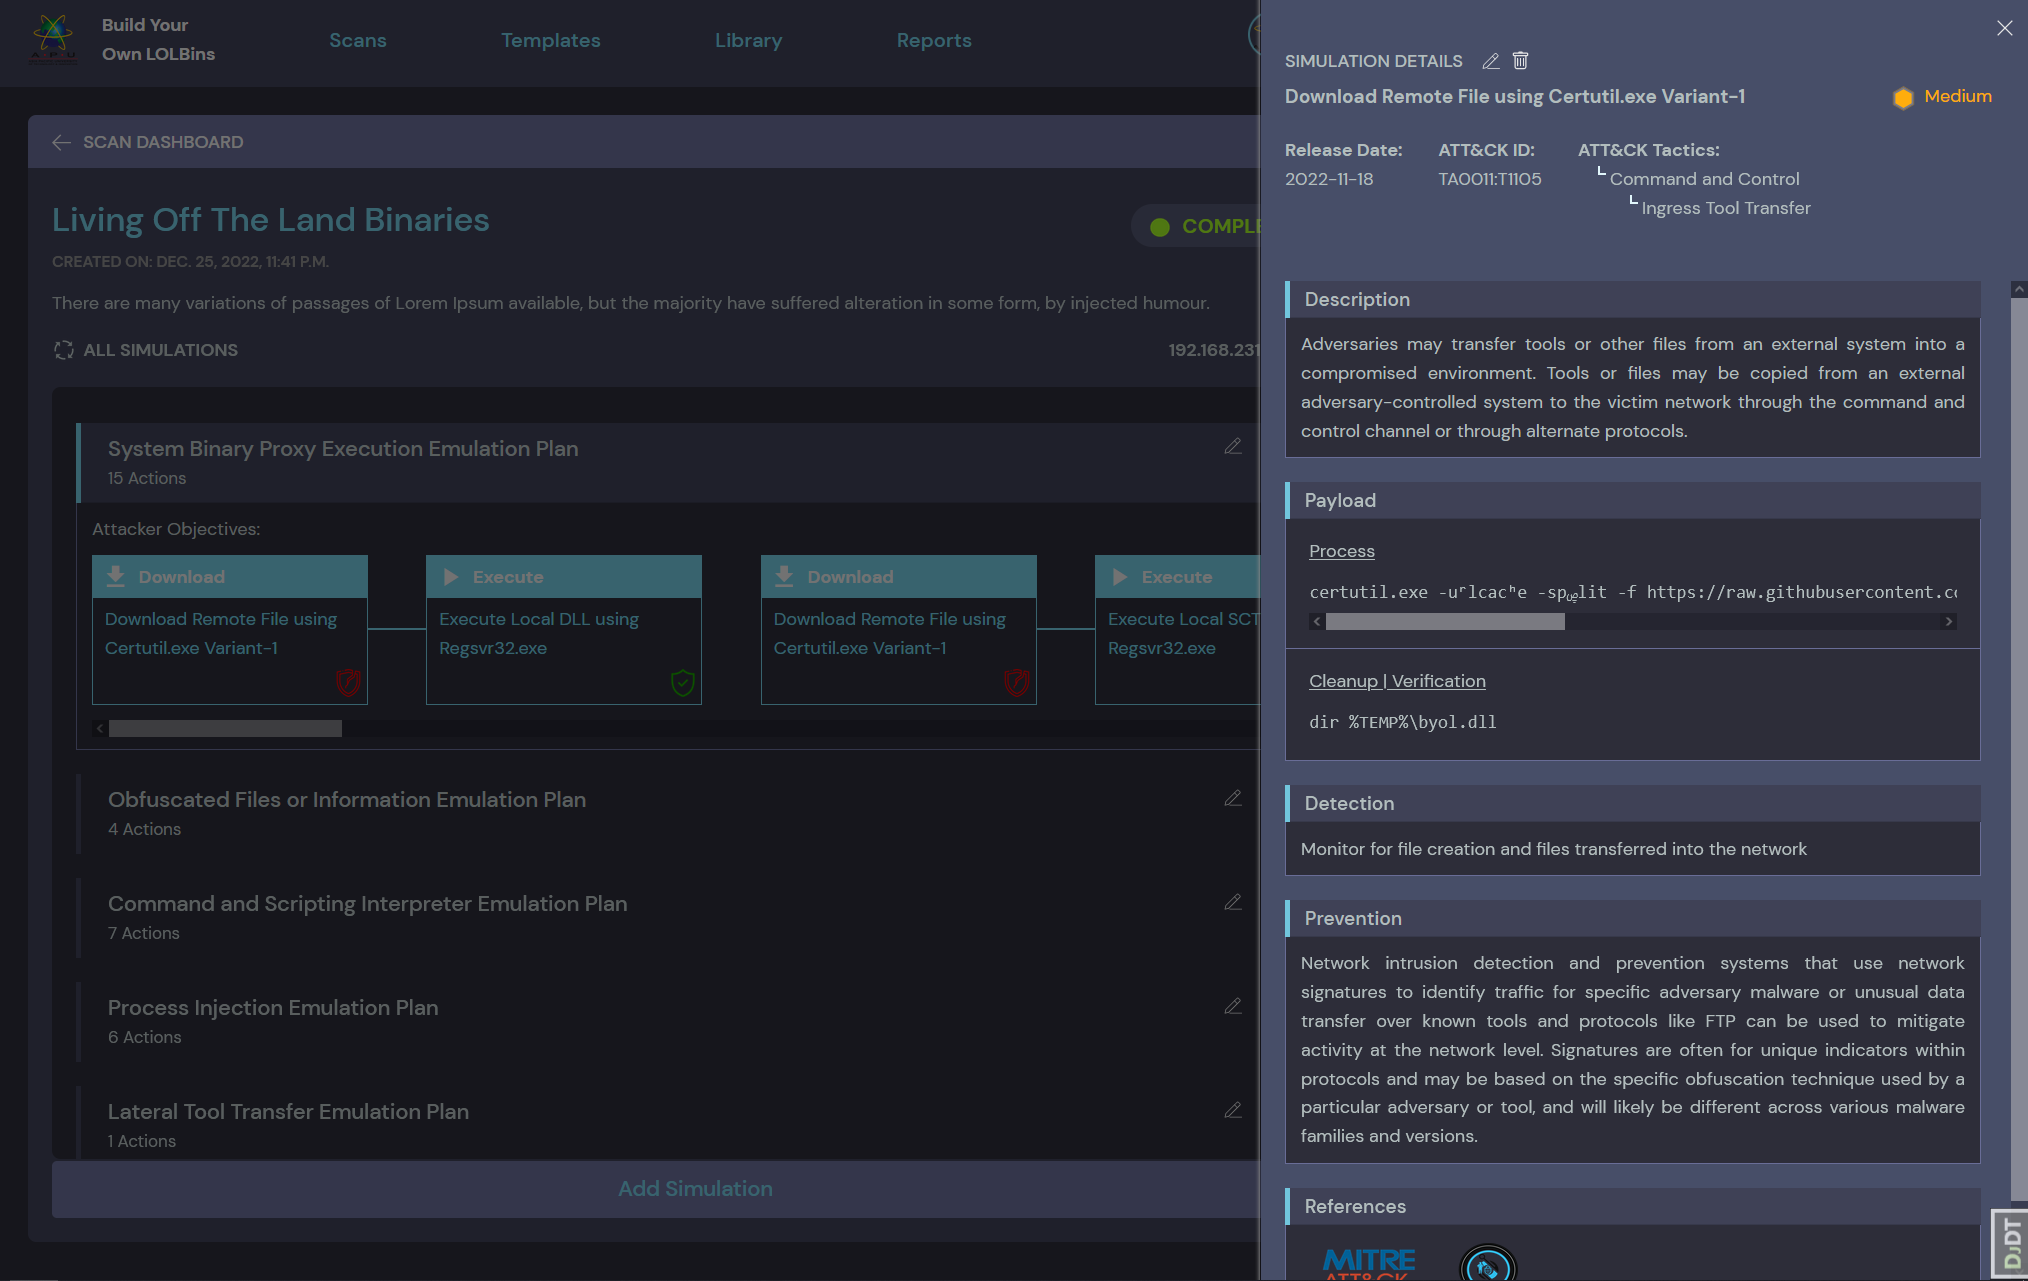
Task: Click the MITRE ATT&CK reference logo
Action: click(x=1368, y=1264)
